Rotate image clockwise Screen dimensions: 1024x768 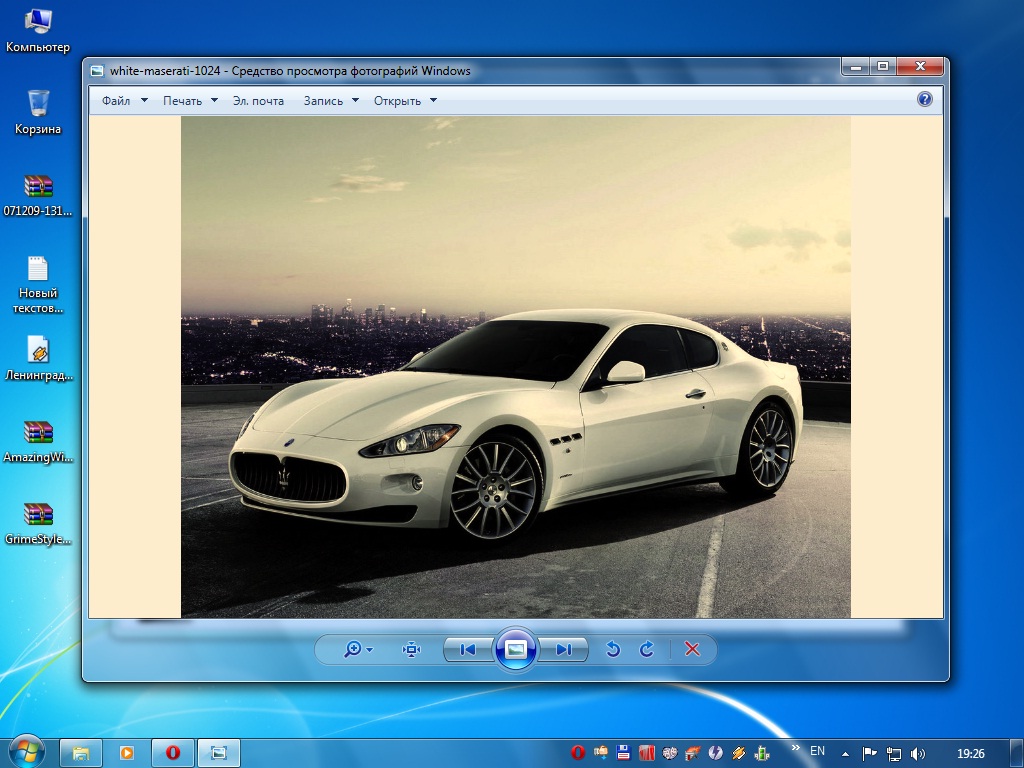coord(647,650)
